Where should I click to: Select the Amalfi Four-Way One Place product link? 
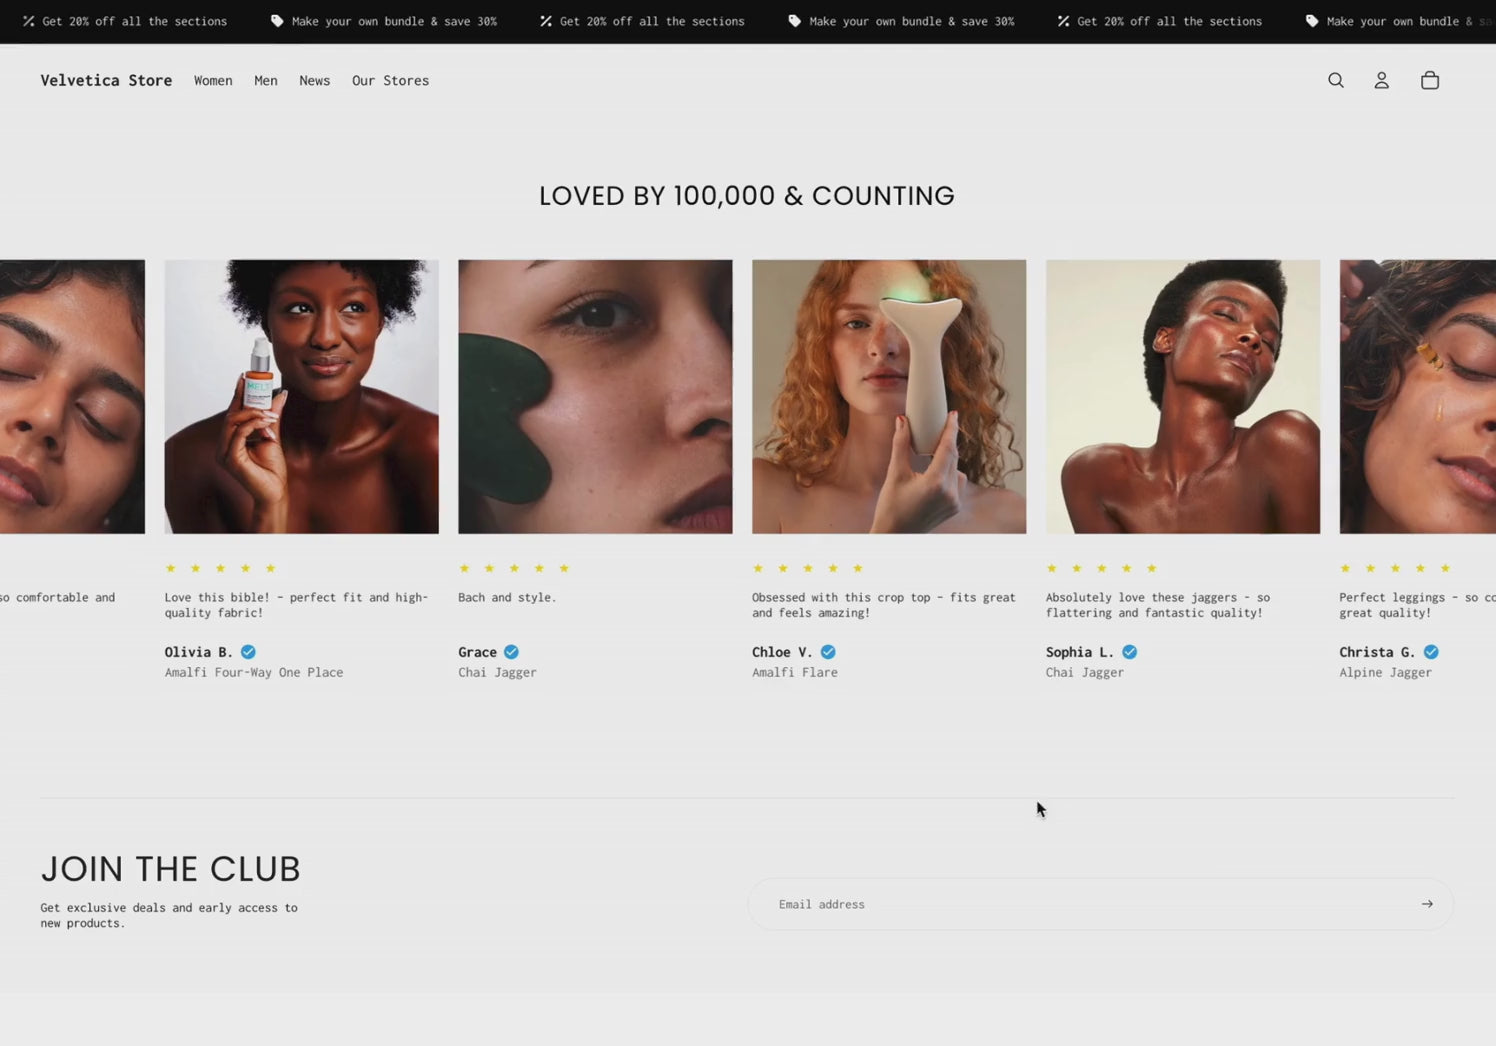tap(253, 672)
